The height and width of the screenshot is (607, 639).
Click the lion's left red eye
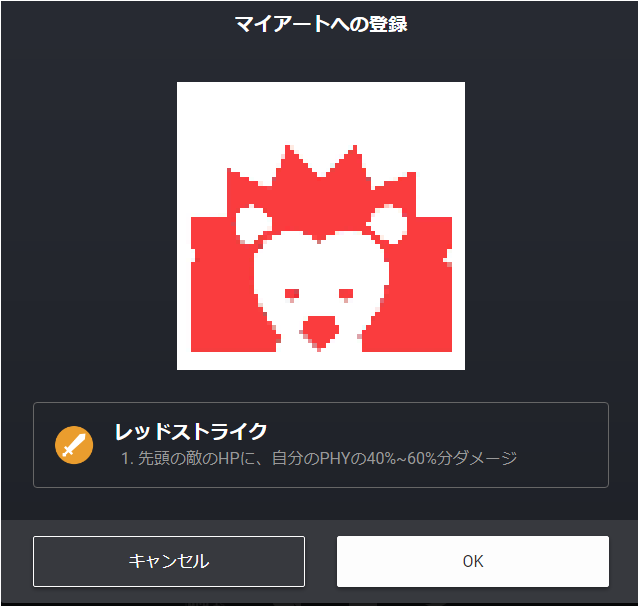(292, 294)
